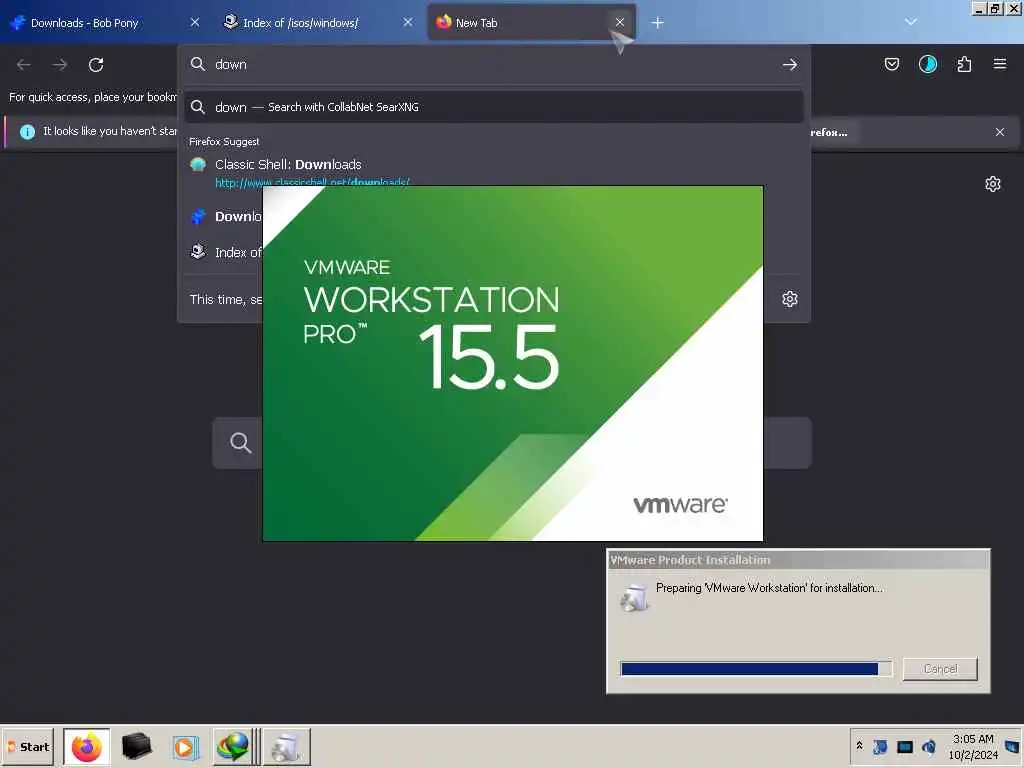This screenshot has height=768, width=1024.
Task: Open the classicshell.net downloads URL link
Action: 312,182
